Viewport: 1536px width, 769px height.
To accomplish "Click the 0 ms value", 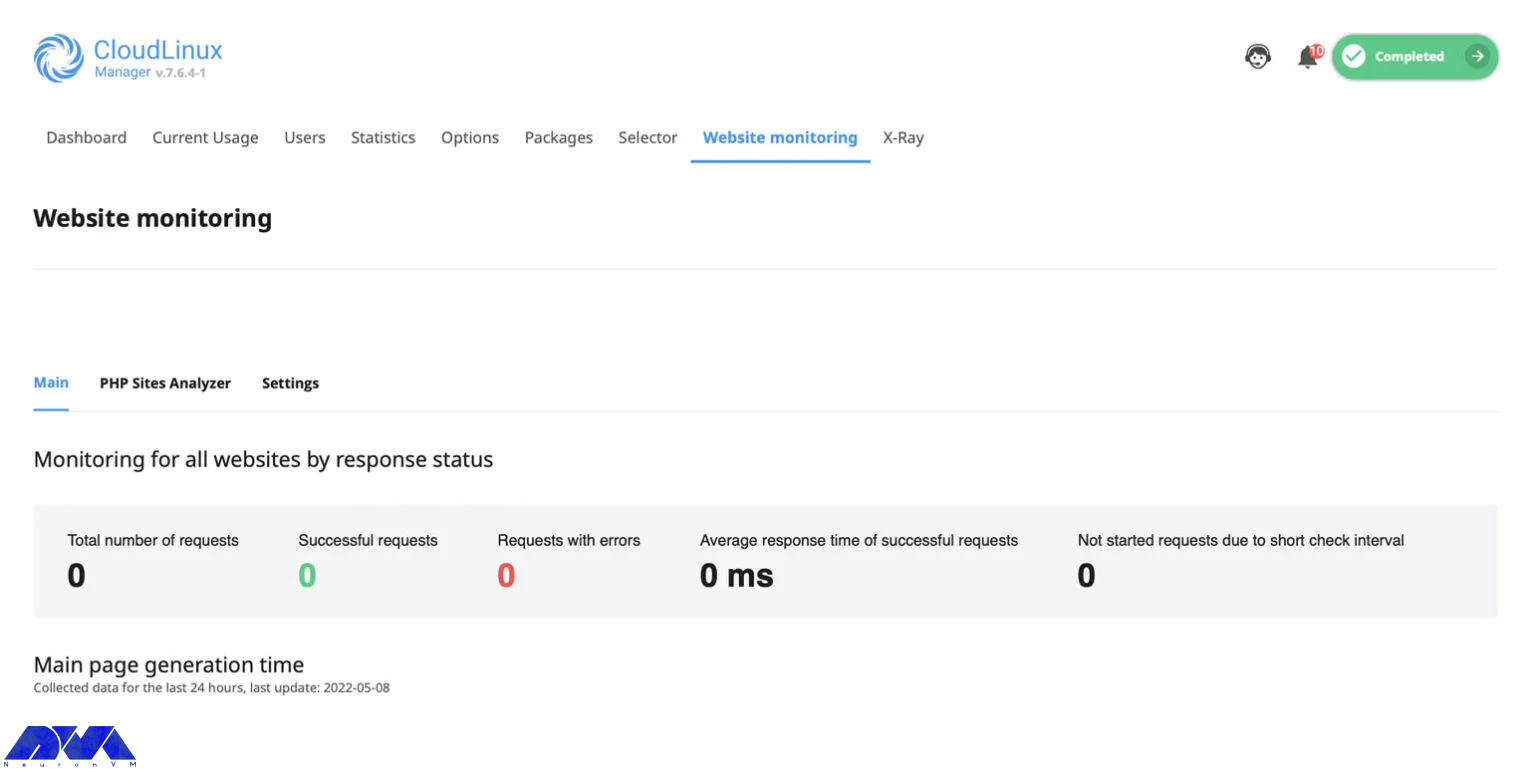I will pos(737,576).
